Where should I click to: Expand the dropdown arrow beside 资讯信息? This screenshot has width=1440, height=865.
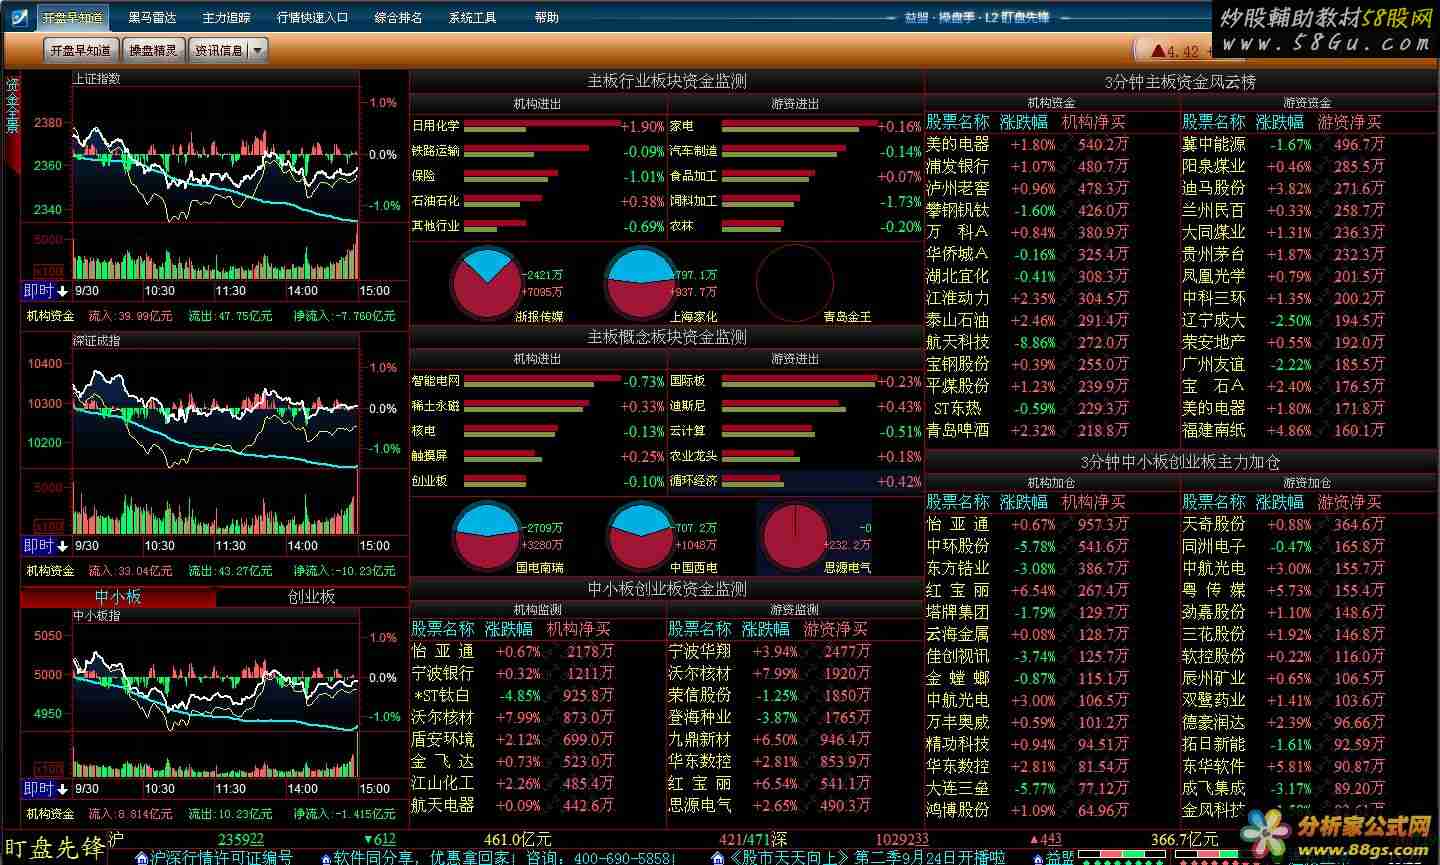[257, 50]
